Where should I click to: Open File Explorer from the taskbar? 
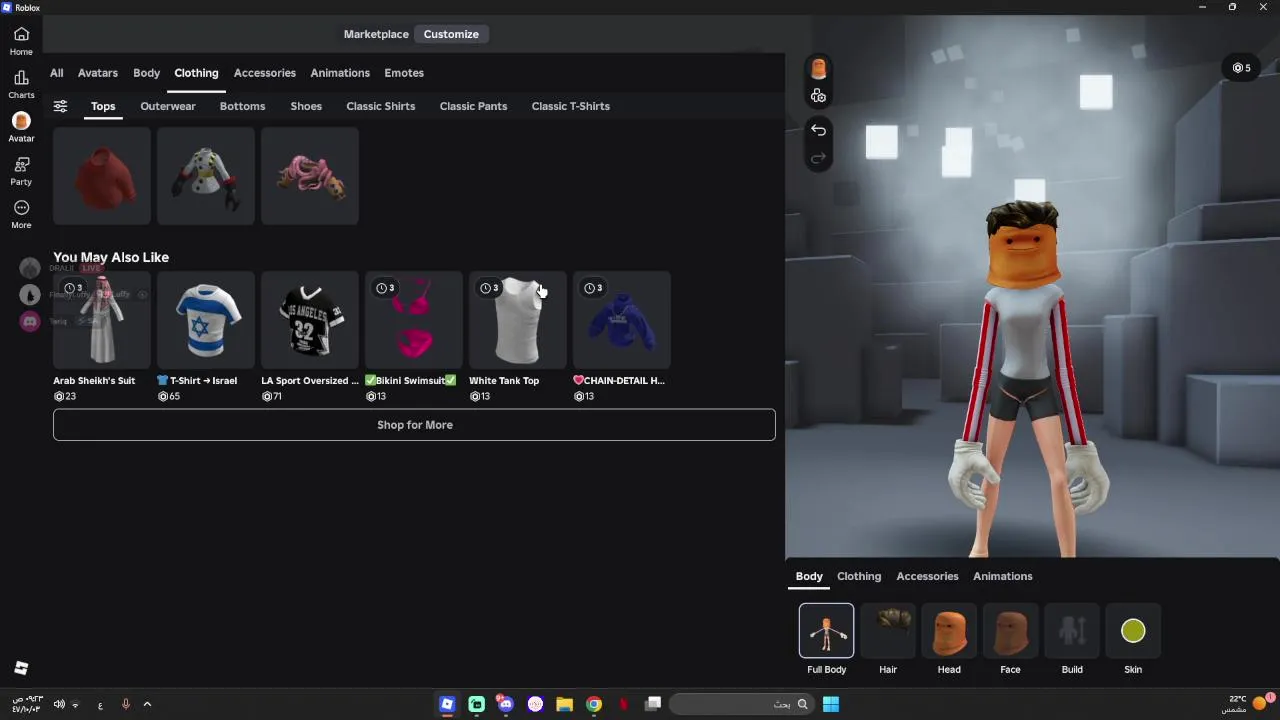[564, 704]
